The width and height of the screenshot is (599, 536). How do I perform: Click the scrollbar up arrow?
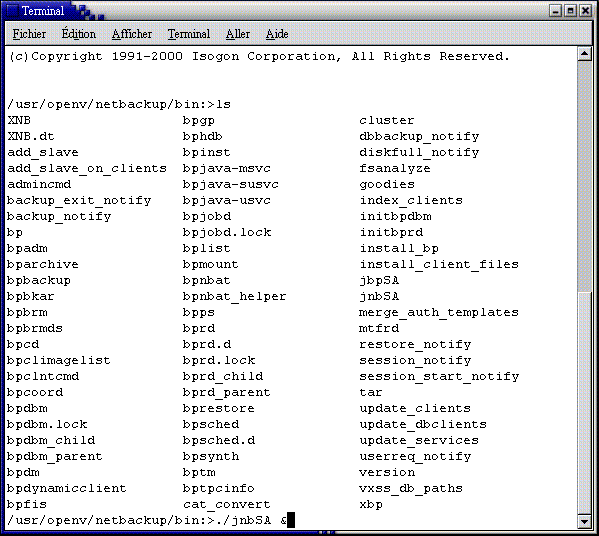[x=584, y=54]
